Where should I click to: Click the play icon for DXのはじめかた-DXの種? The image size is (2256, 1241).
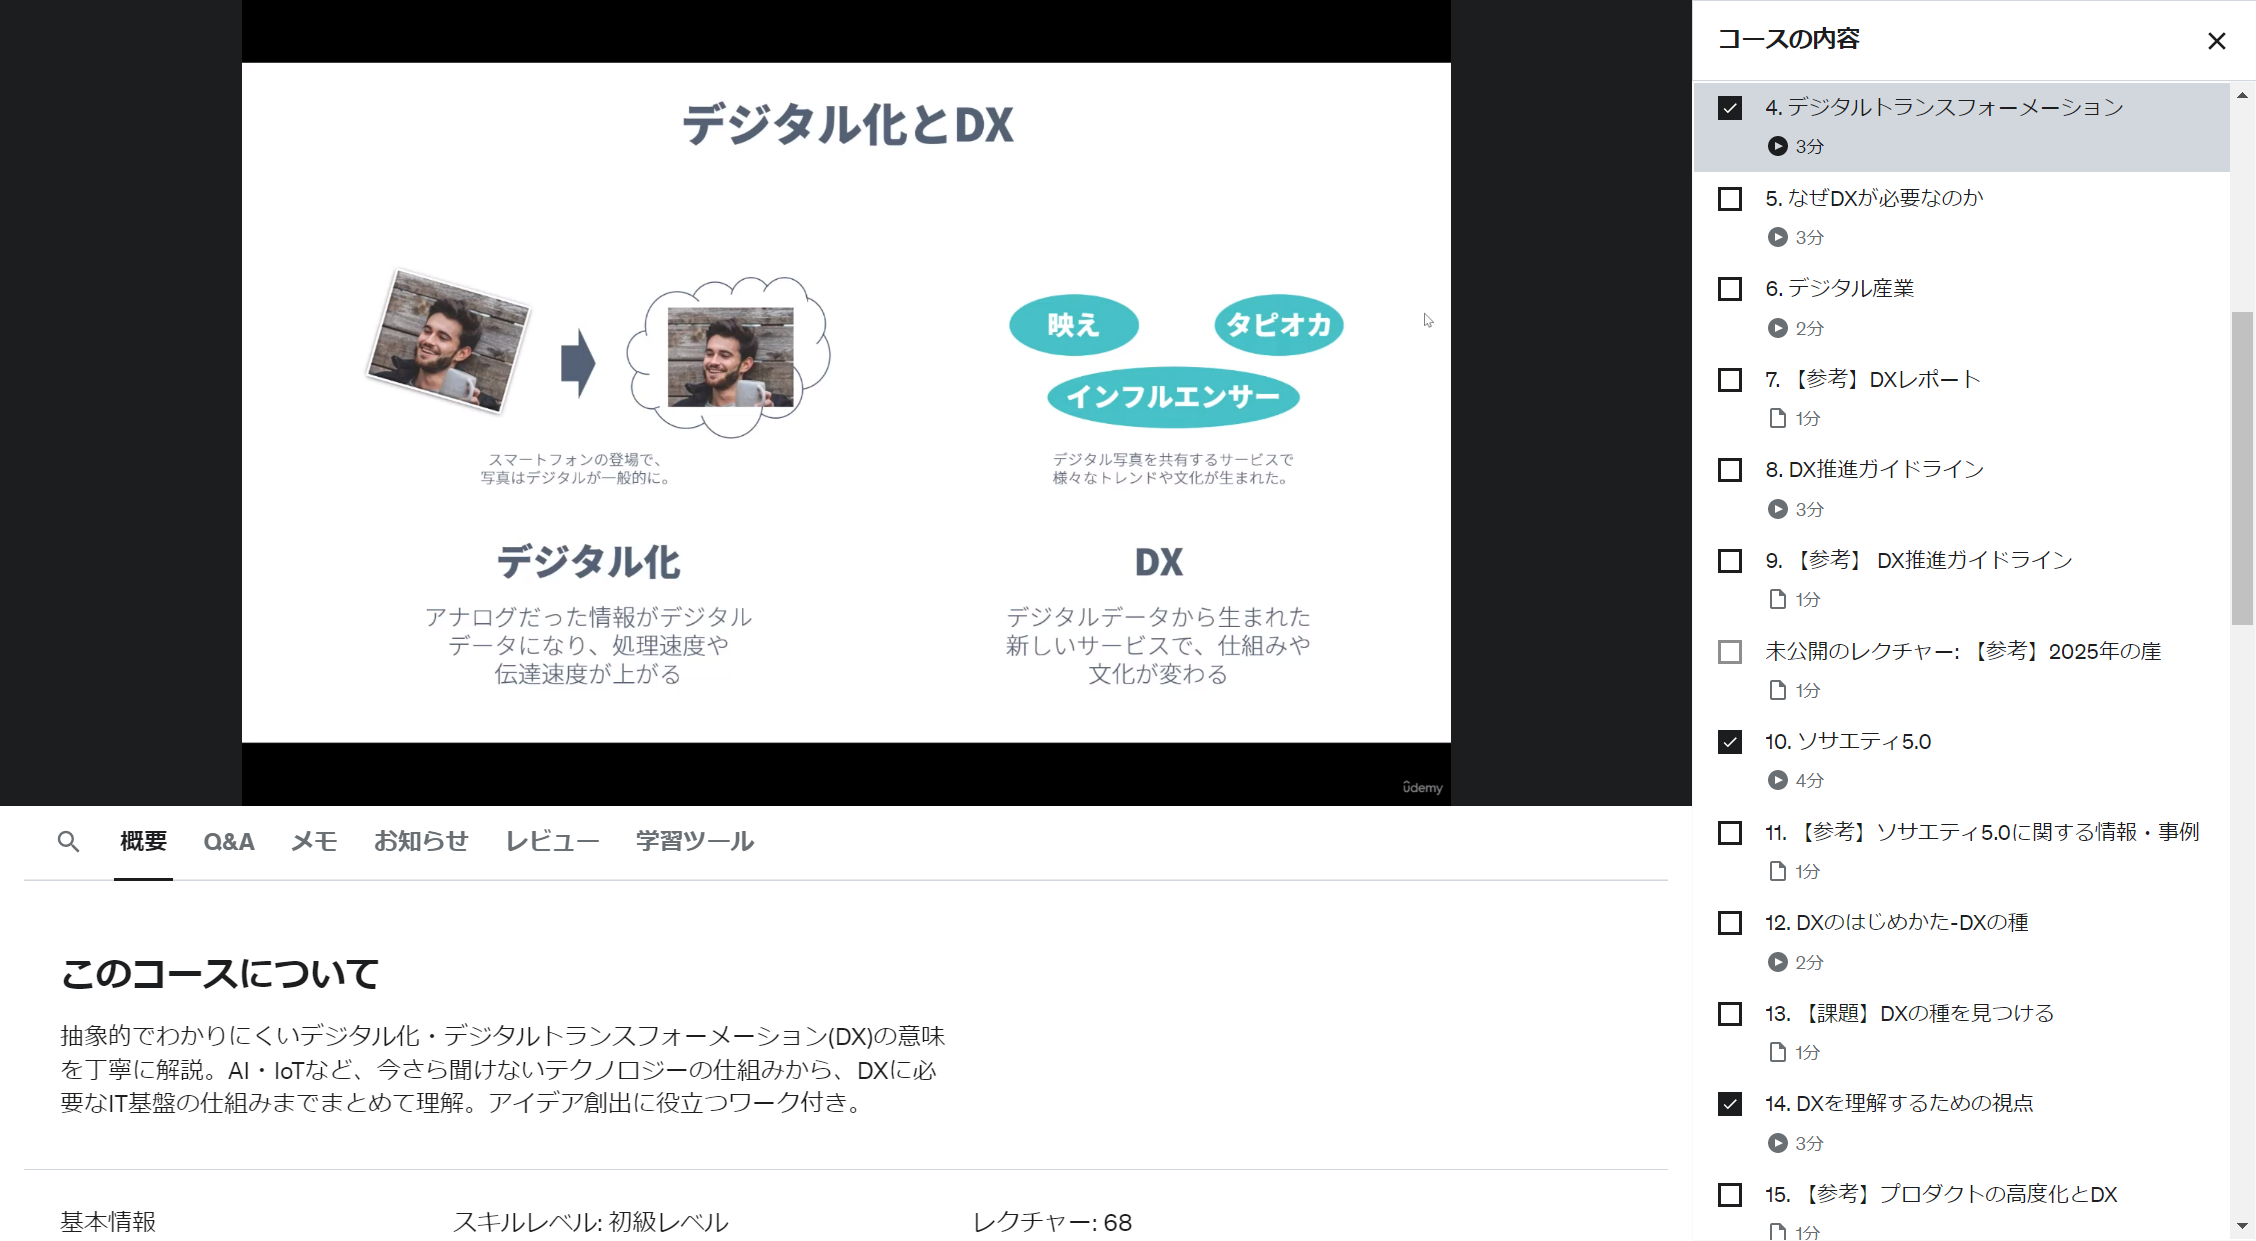(x=1778, y=962)
